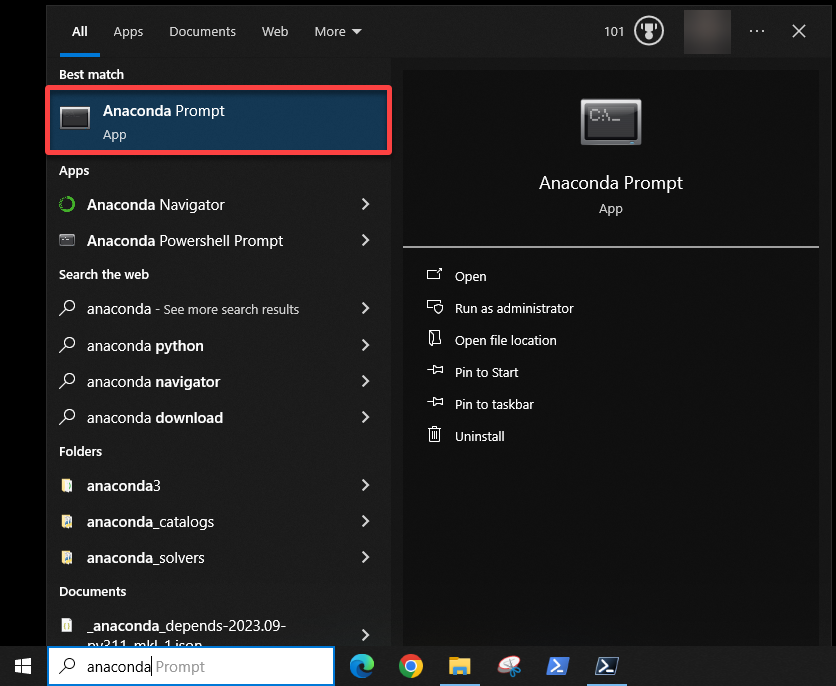
Task: Launch Microsoft Edge from the taskbar
Action: click(x=362, y=666)
